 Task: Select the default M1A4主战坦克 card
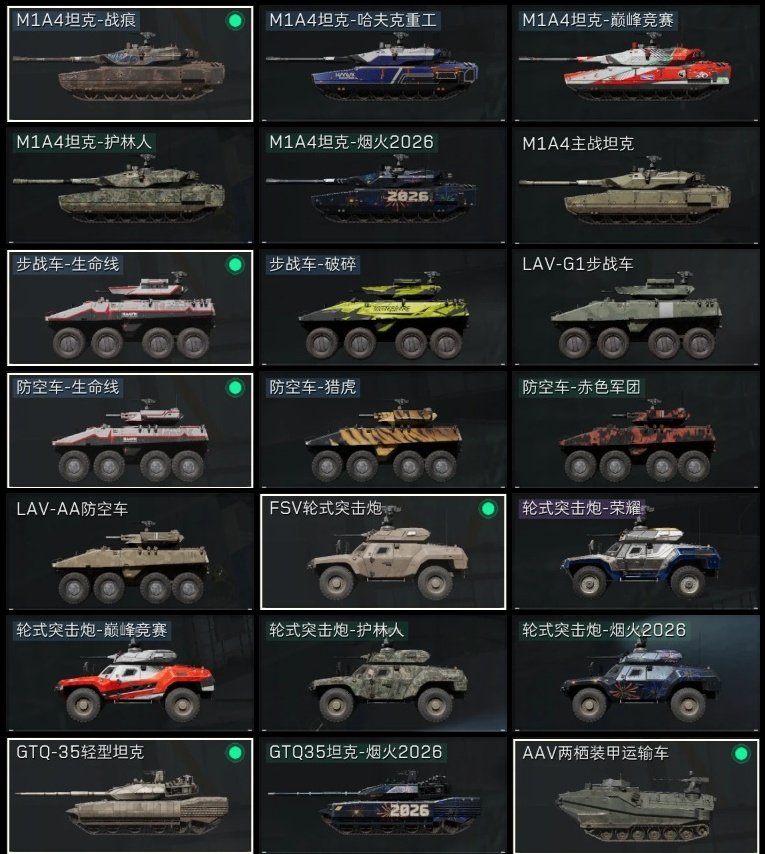(x=636, y=185)
